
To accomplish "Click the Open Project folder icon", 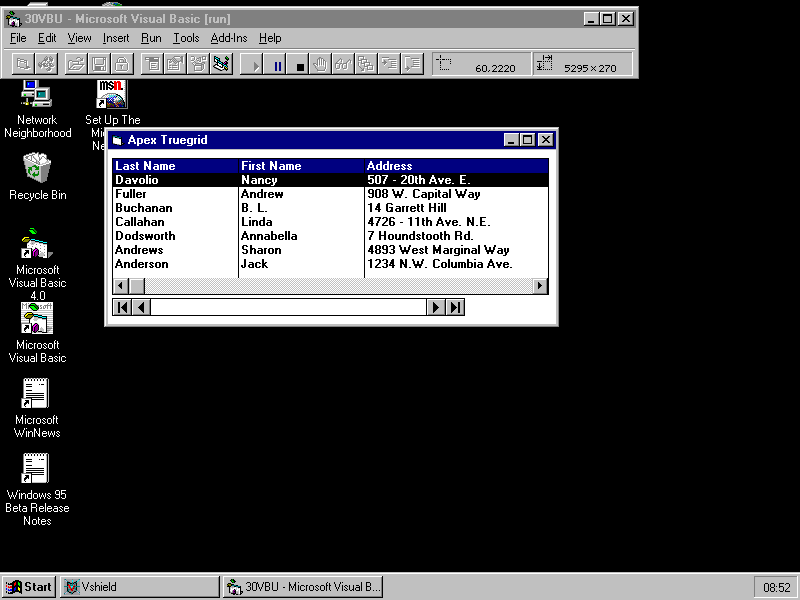I will tap(75, 65).
